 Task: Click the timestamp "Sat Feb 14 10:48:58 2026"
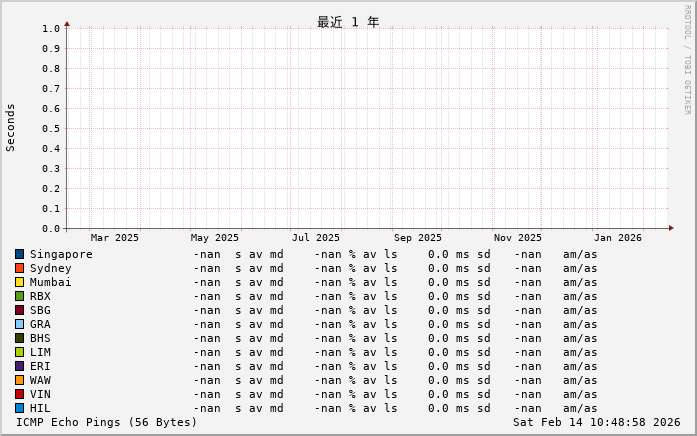coord(596,422)
